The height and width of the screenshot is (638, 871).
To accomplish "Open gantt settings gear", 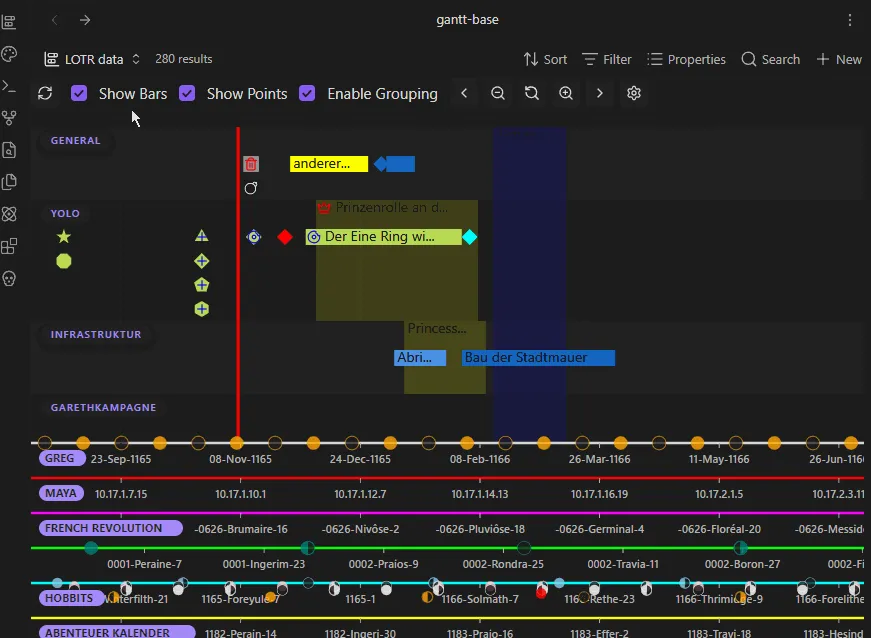I will 634,93.
